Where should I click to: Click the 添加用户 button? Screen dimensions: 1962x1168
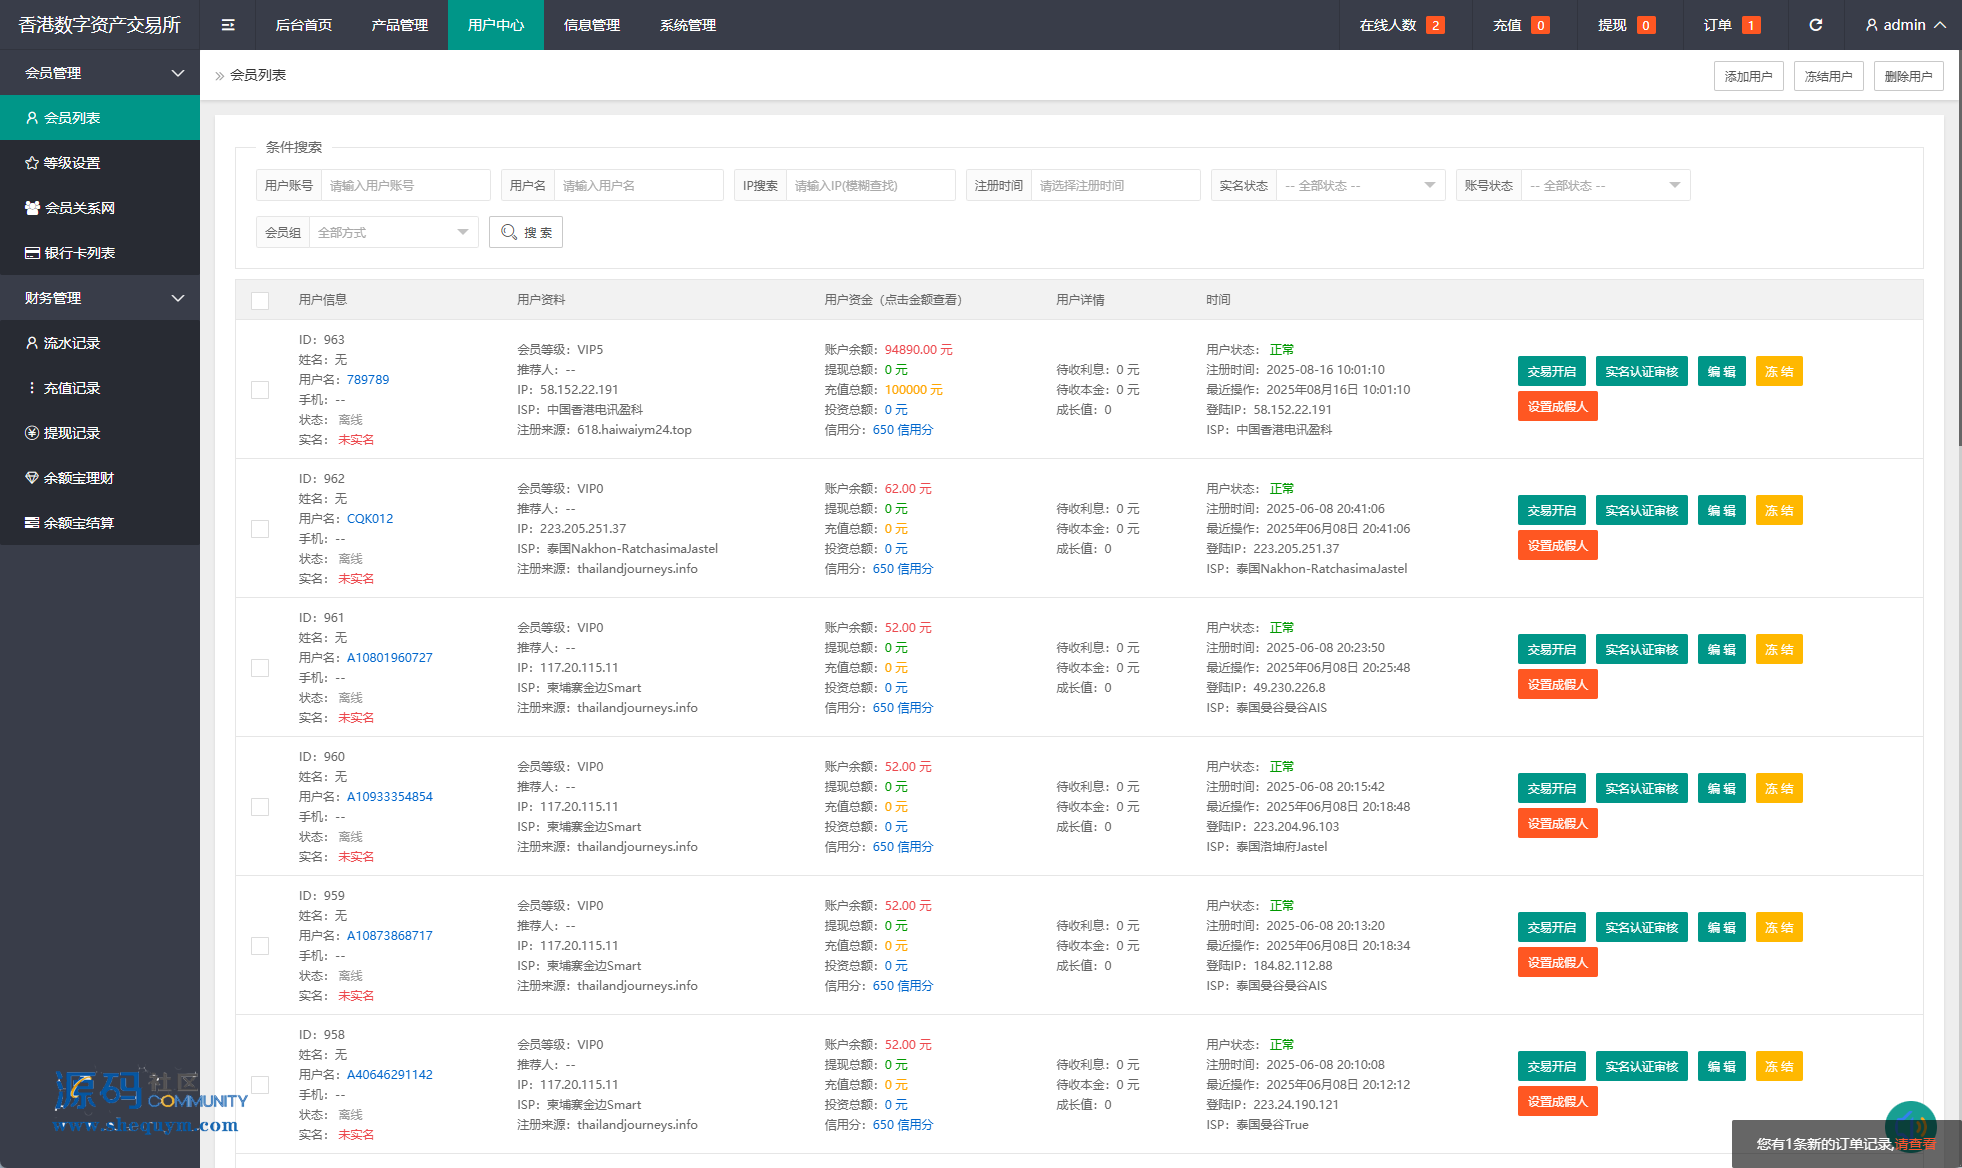[1747, 76]
